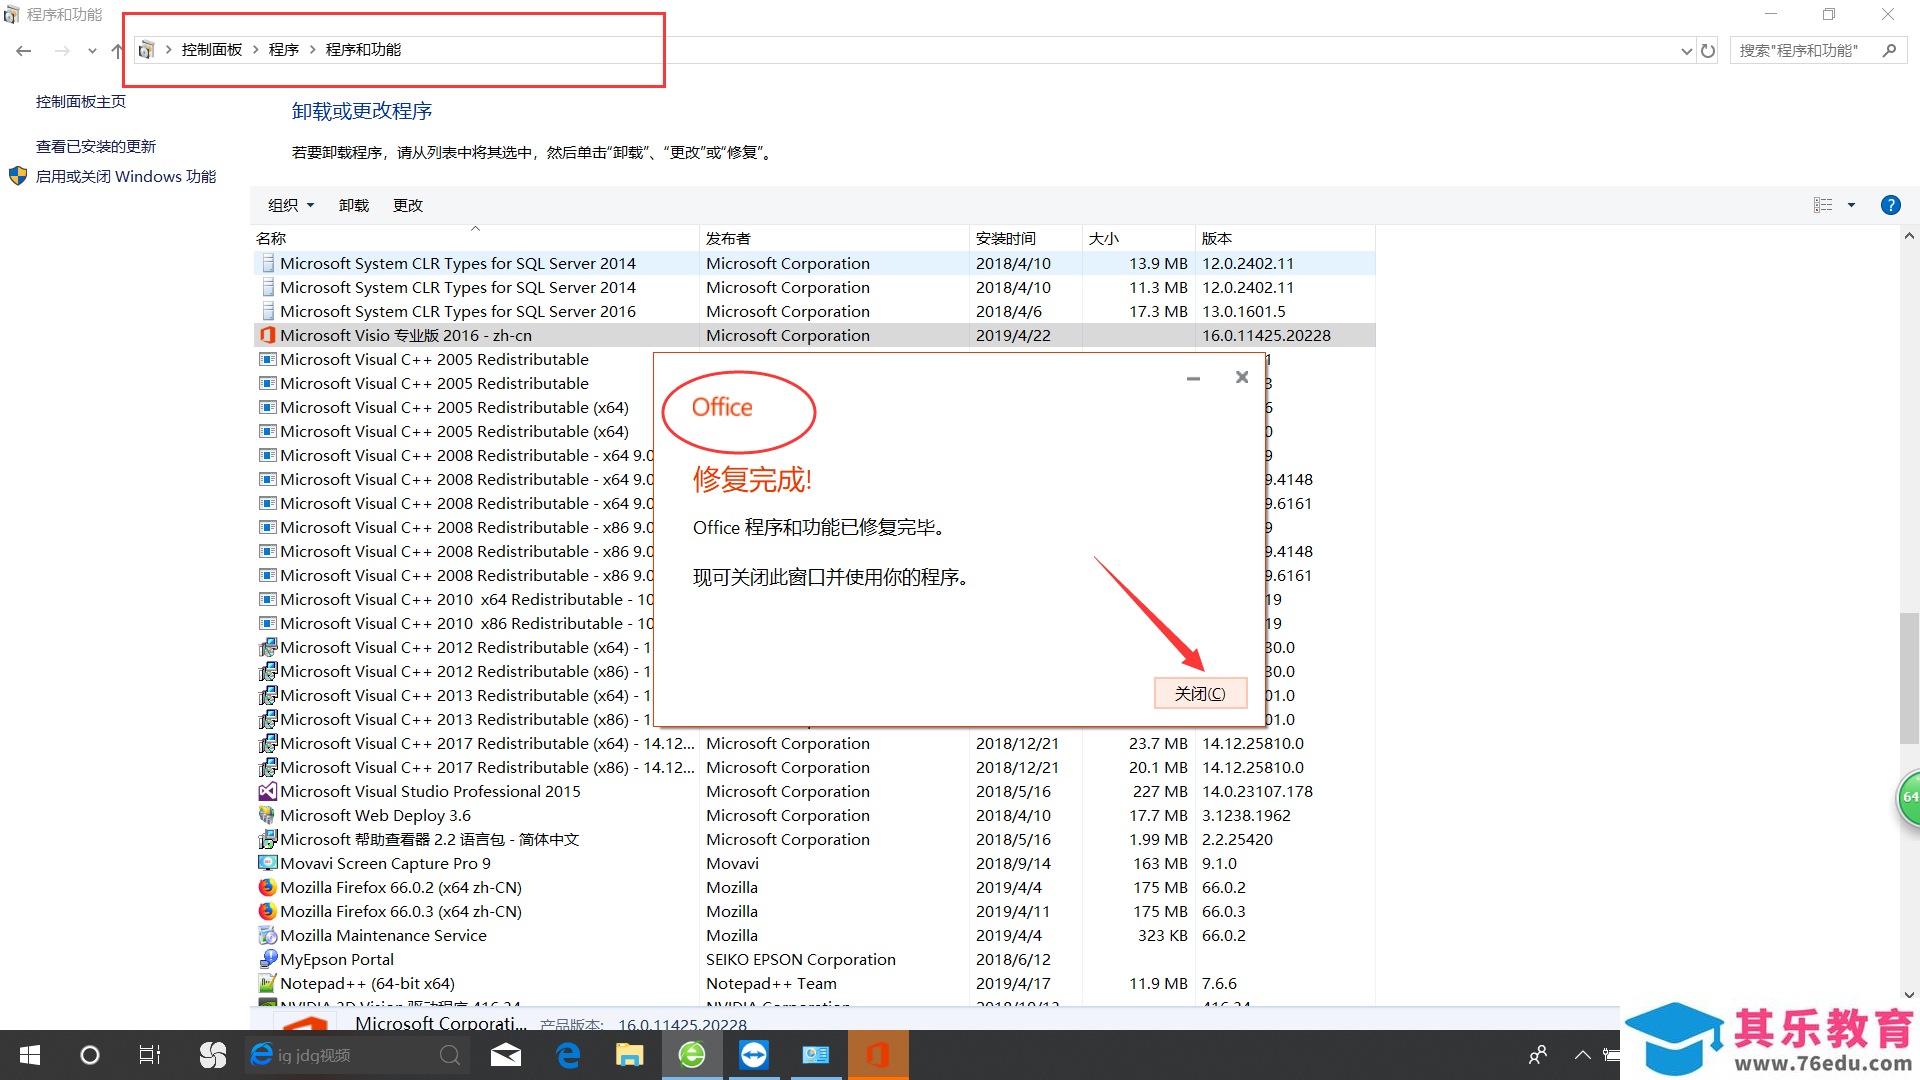Click 卸载 in the toolbar

pos(354,205)
